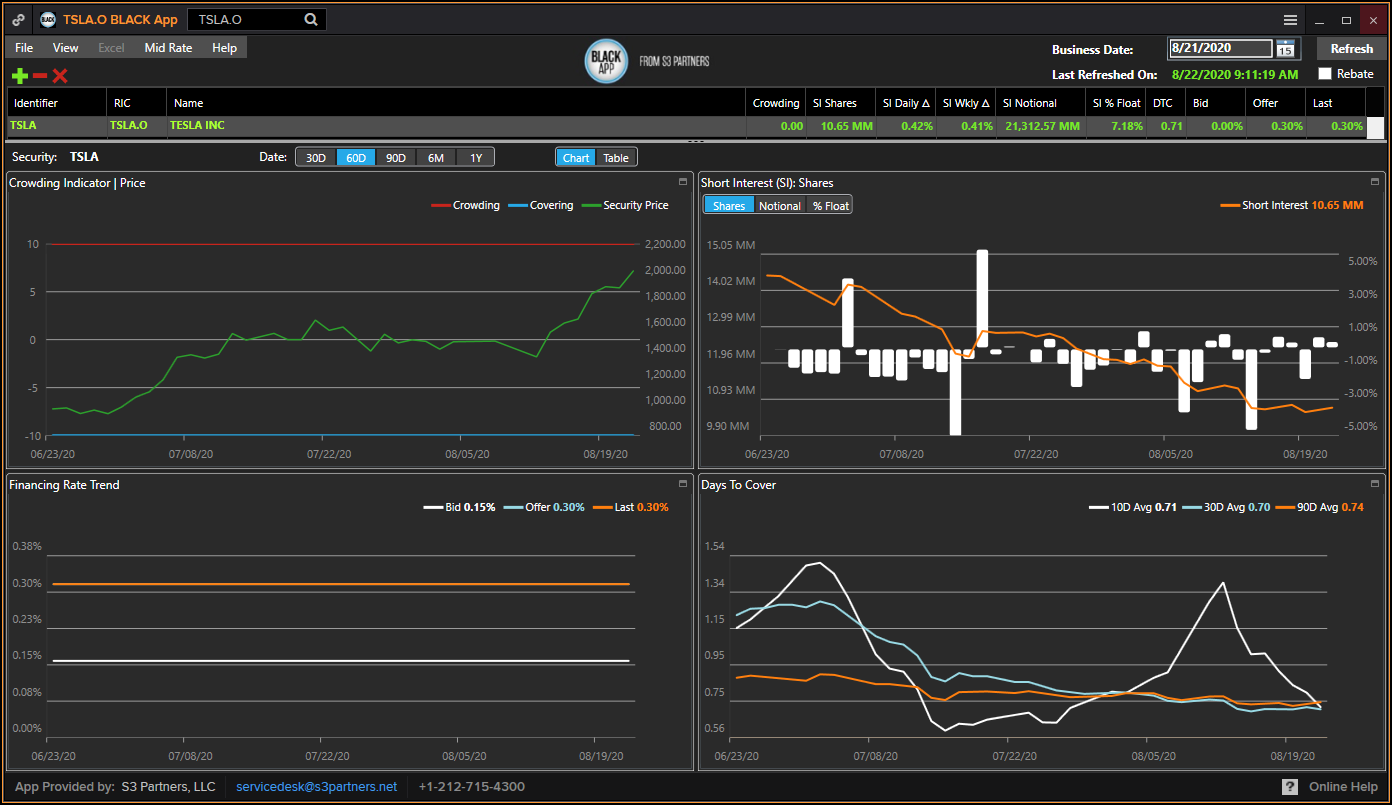Open the Help menu

[225, 48]
